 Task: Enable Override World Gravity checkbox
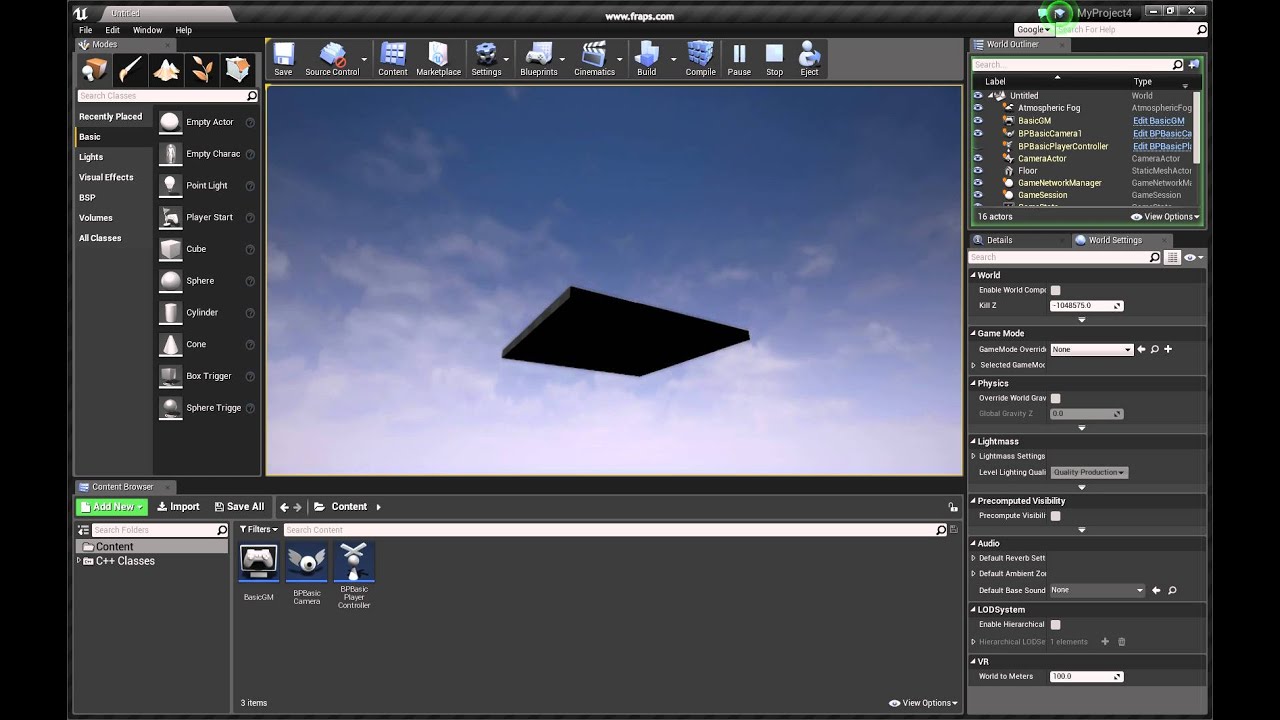pos(1055,398)
